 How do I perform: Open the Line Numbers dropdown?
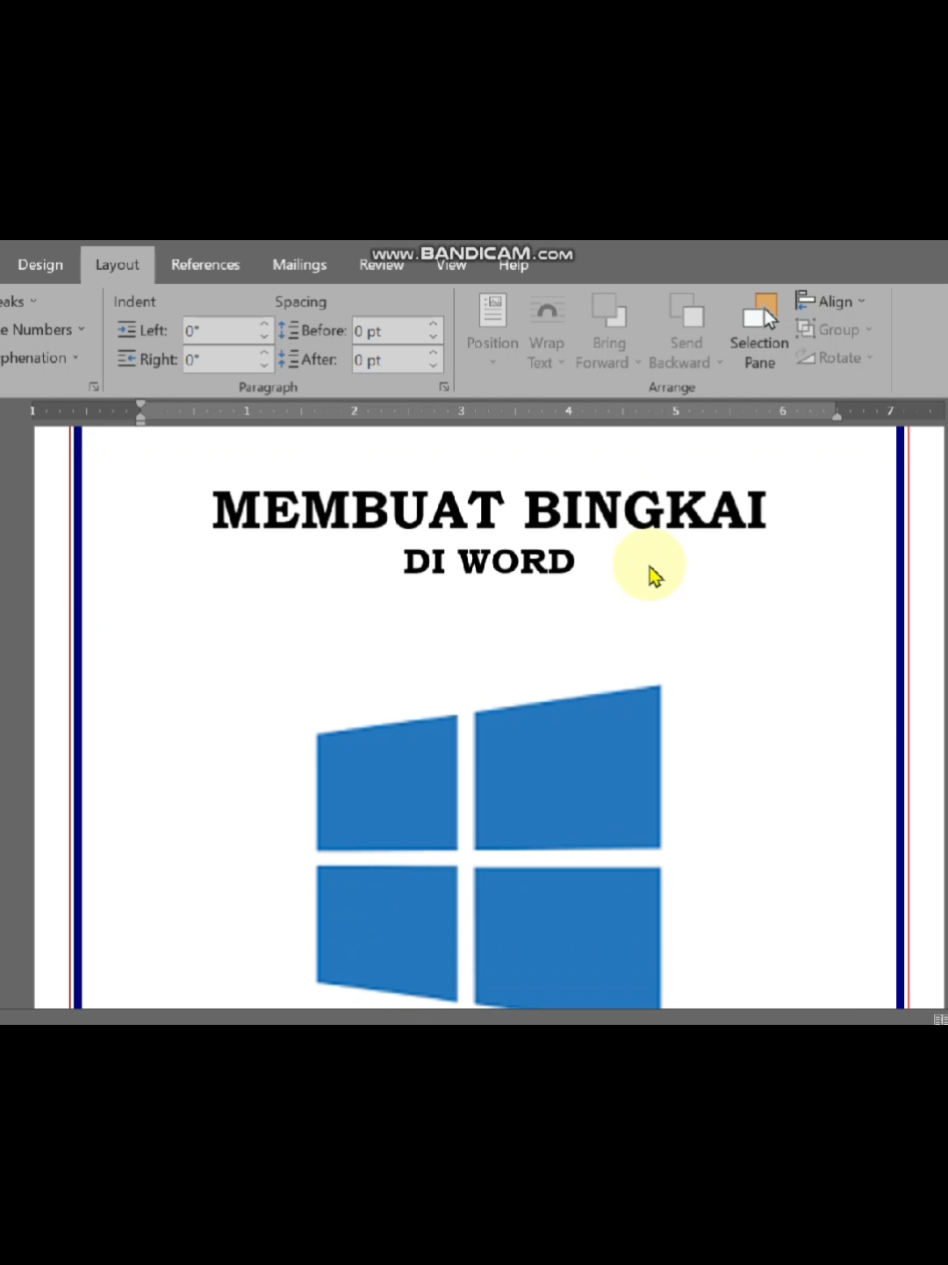pos(40,329)
